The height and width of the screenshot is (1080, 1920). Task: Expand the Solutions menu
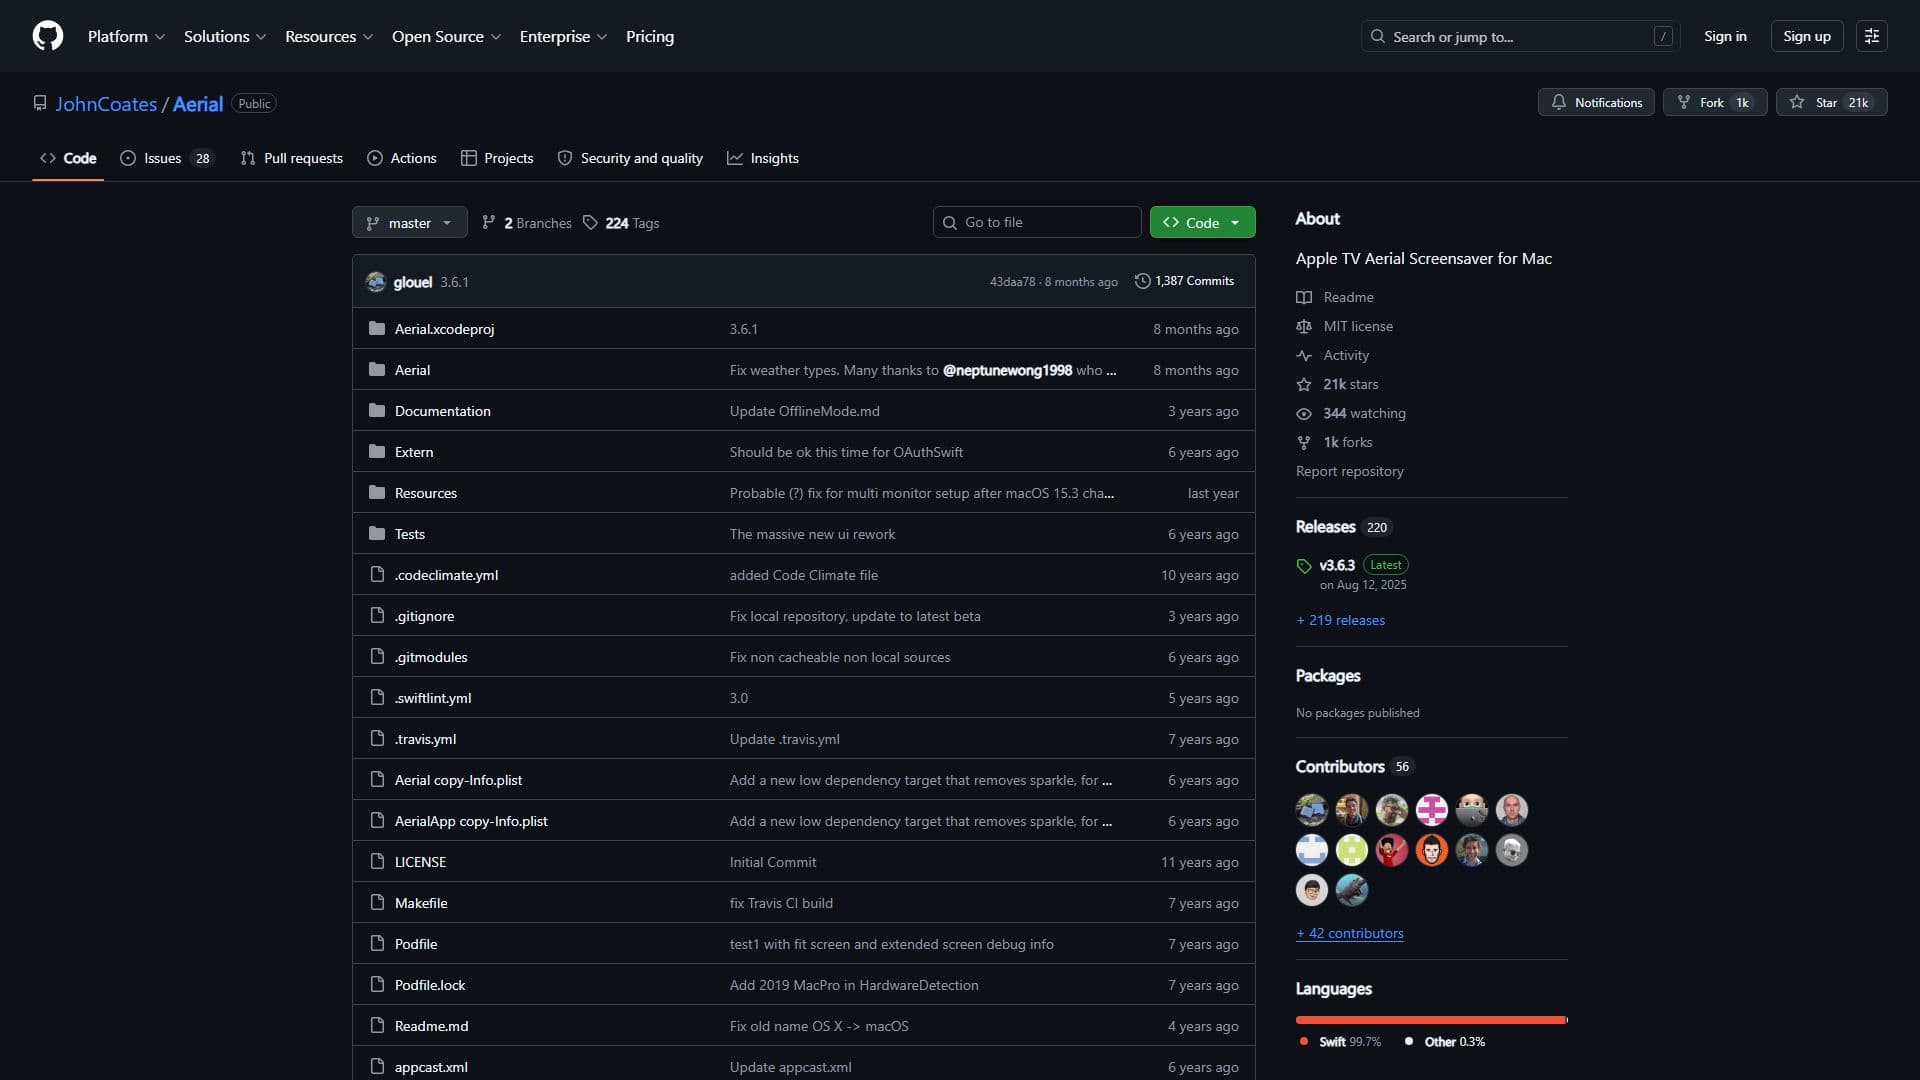(x=225, y=36)
